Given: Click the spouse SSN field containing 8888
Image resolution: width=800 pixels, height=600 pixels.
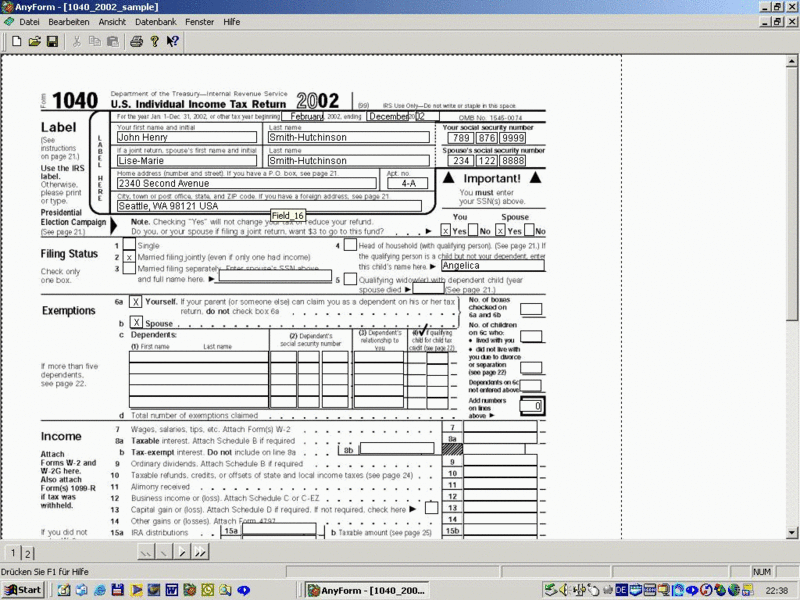Looking at the screenshot, I should (512, 161).
